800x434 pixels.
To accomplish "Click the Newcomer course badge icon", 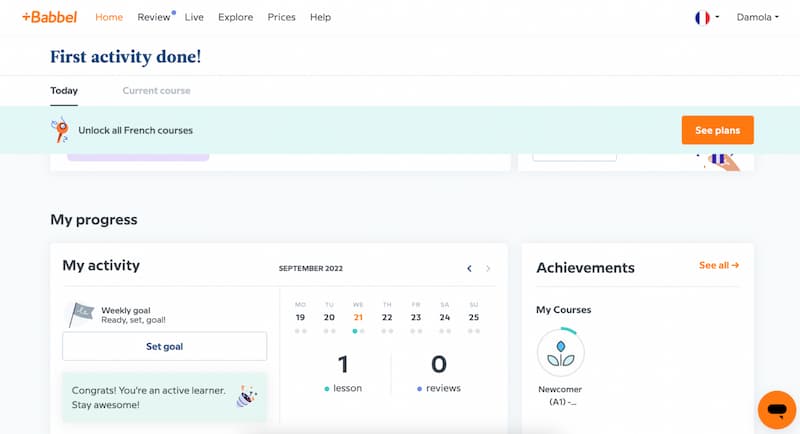I will (x=561, y=352).
